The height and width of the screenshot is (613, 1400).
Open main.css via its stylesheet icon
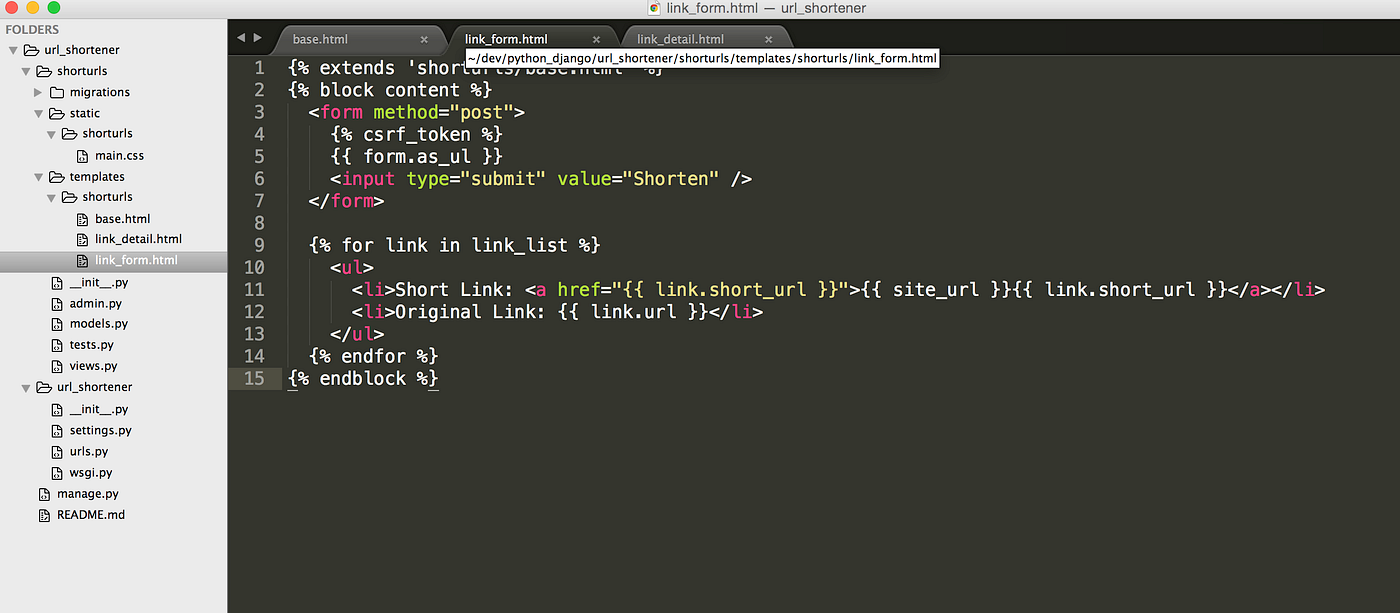click(x=81, y=155)
